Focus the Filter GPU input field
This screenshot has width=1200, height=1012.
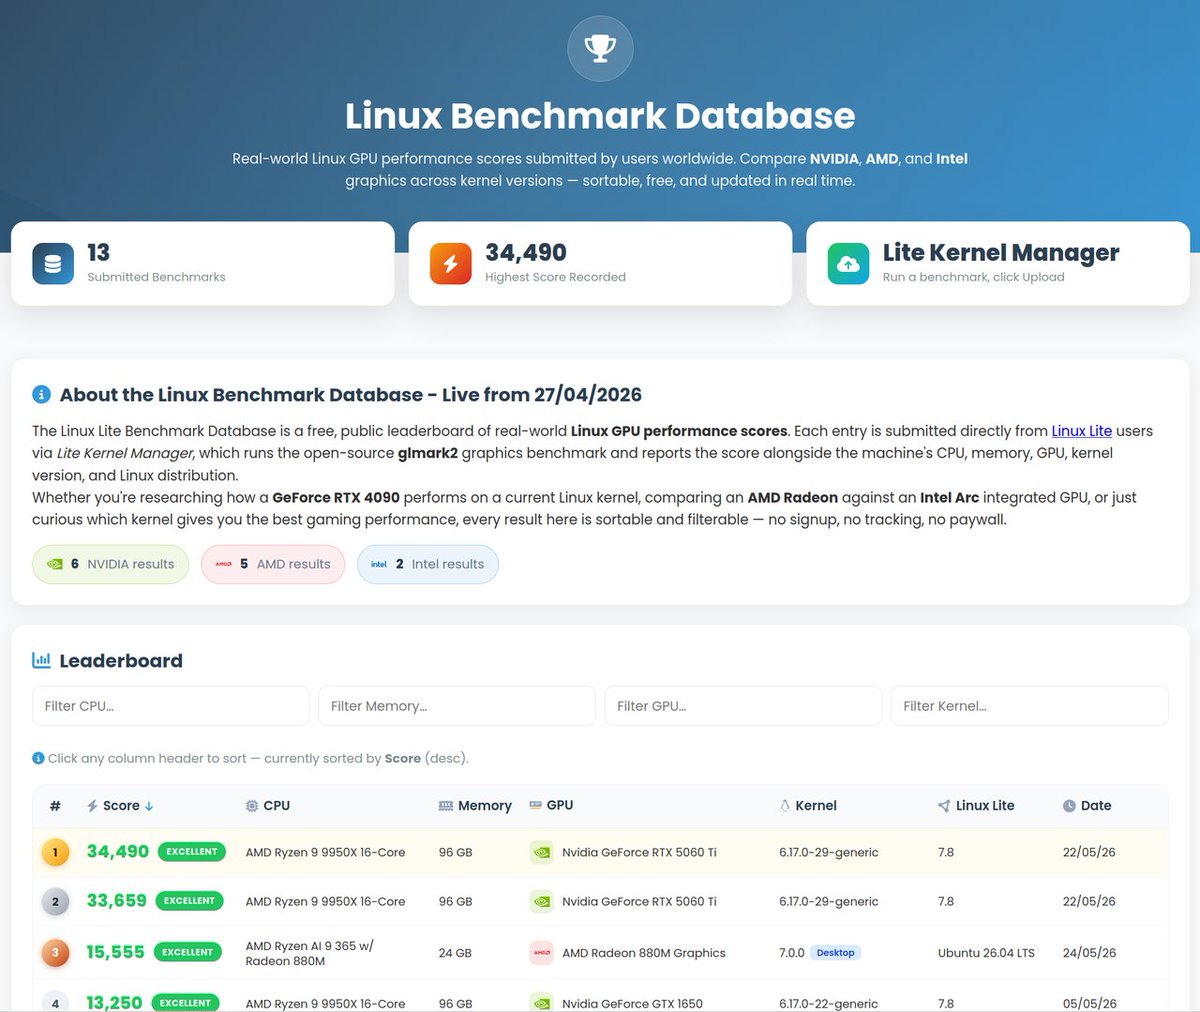point(743,706)
